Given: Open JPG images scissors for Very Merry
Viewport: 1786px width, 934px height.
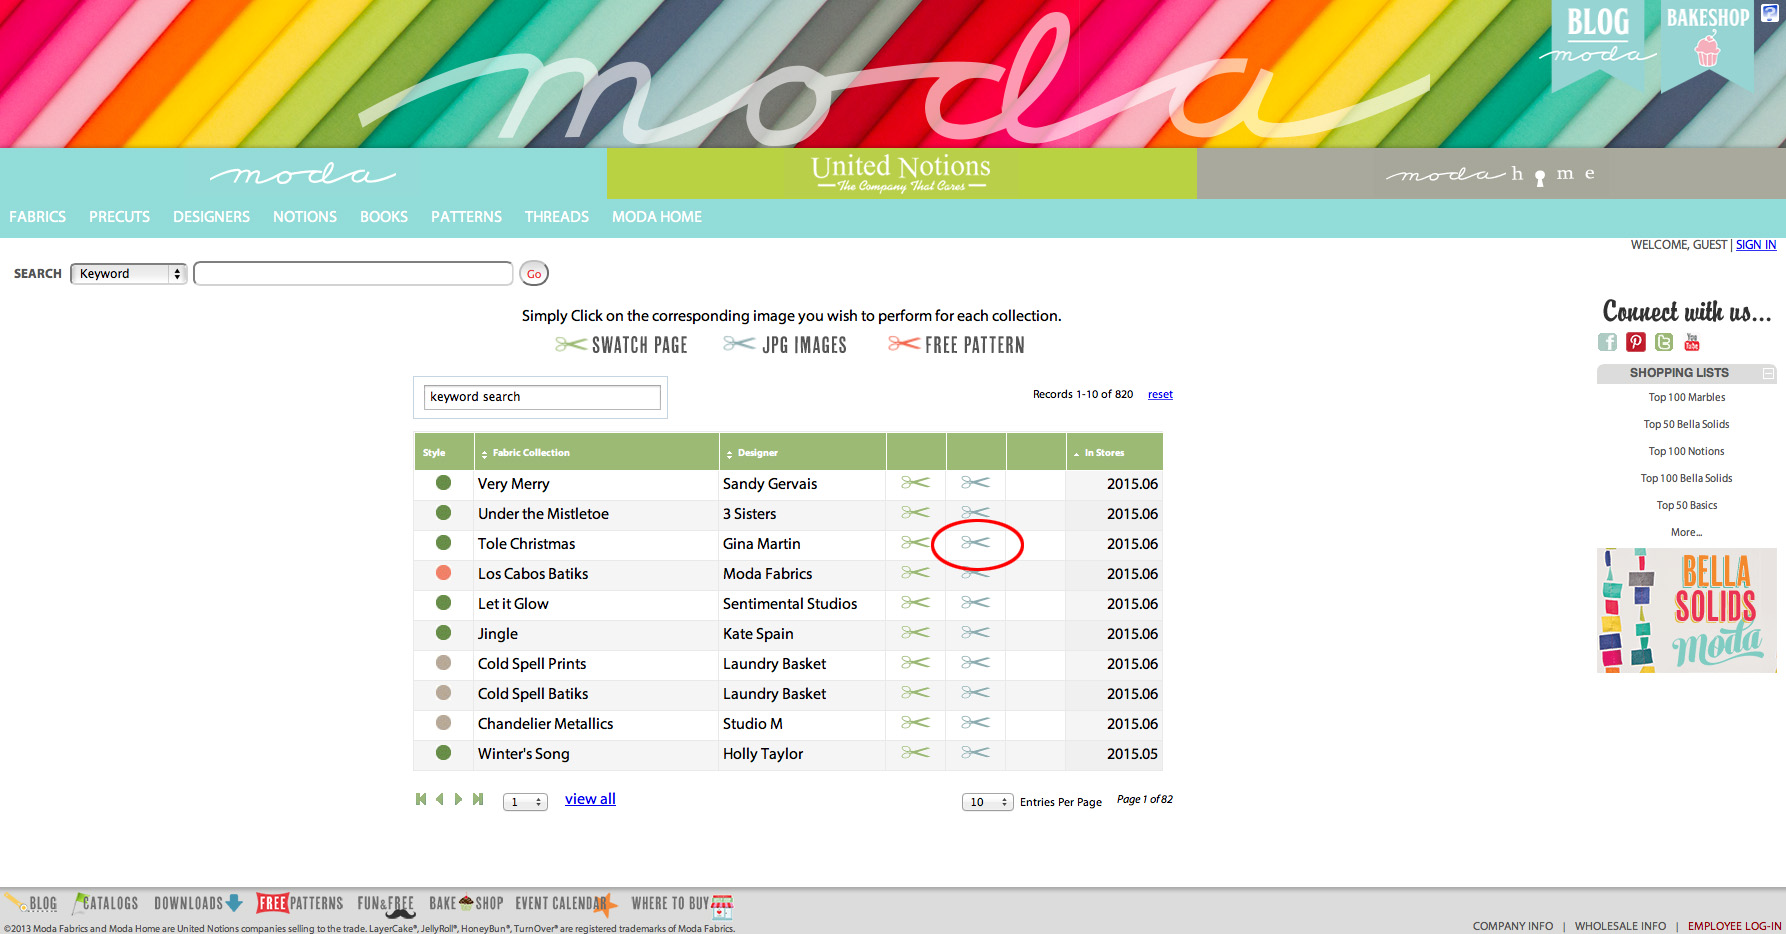Looking at the screenshot, I should pos(975,483).
